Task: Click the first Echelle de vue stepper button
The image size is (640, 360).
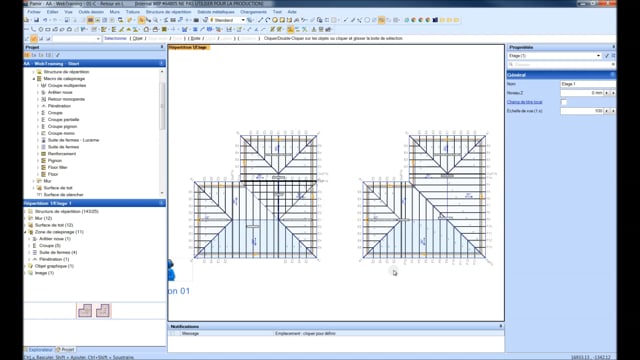Action: point(607,111)
